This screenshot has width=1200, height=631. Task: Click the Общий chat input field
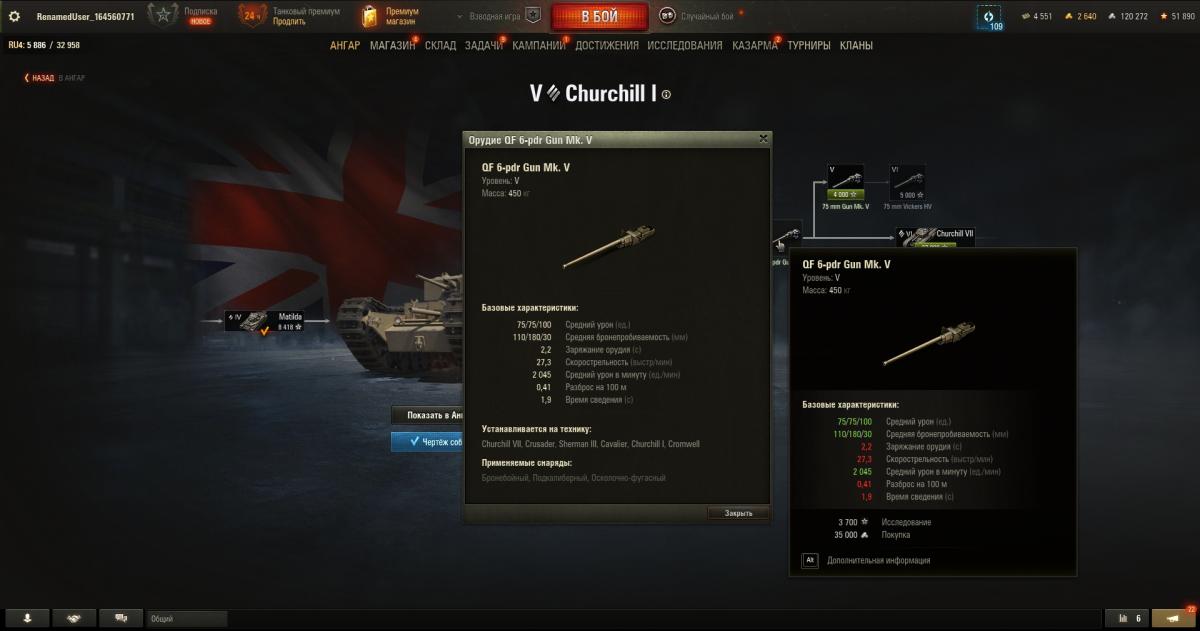pyautogui.click(x=187, y=619)
